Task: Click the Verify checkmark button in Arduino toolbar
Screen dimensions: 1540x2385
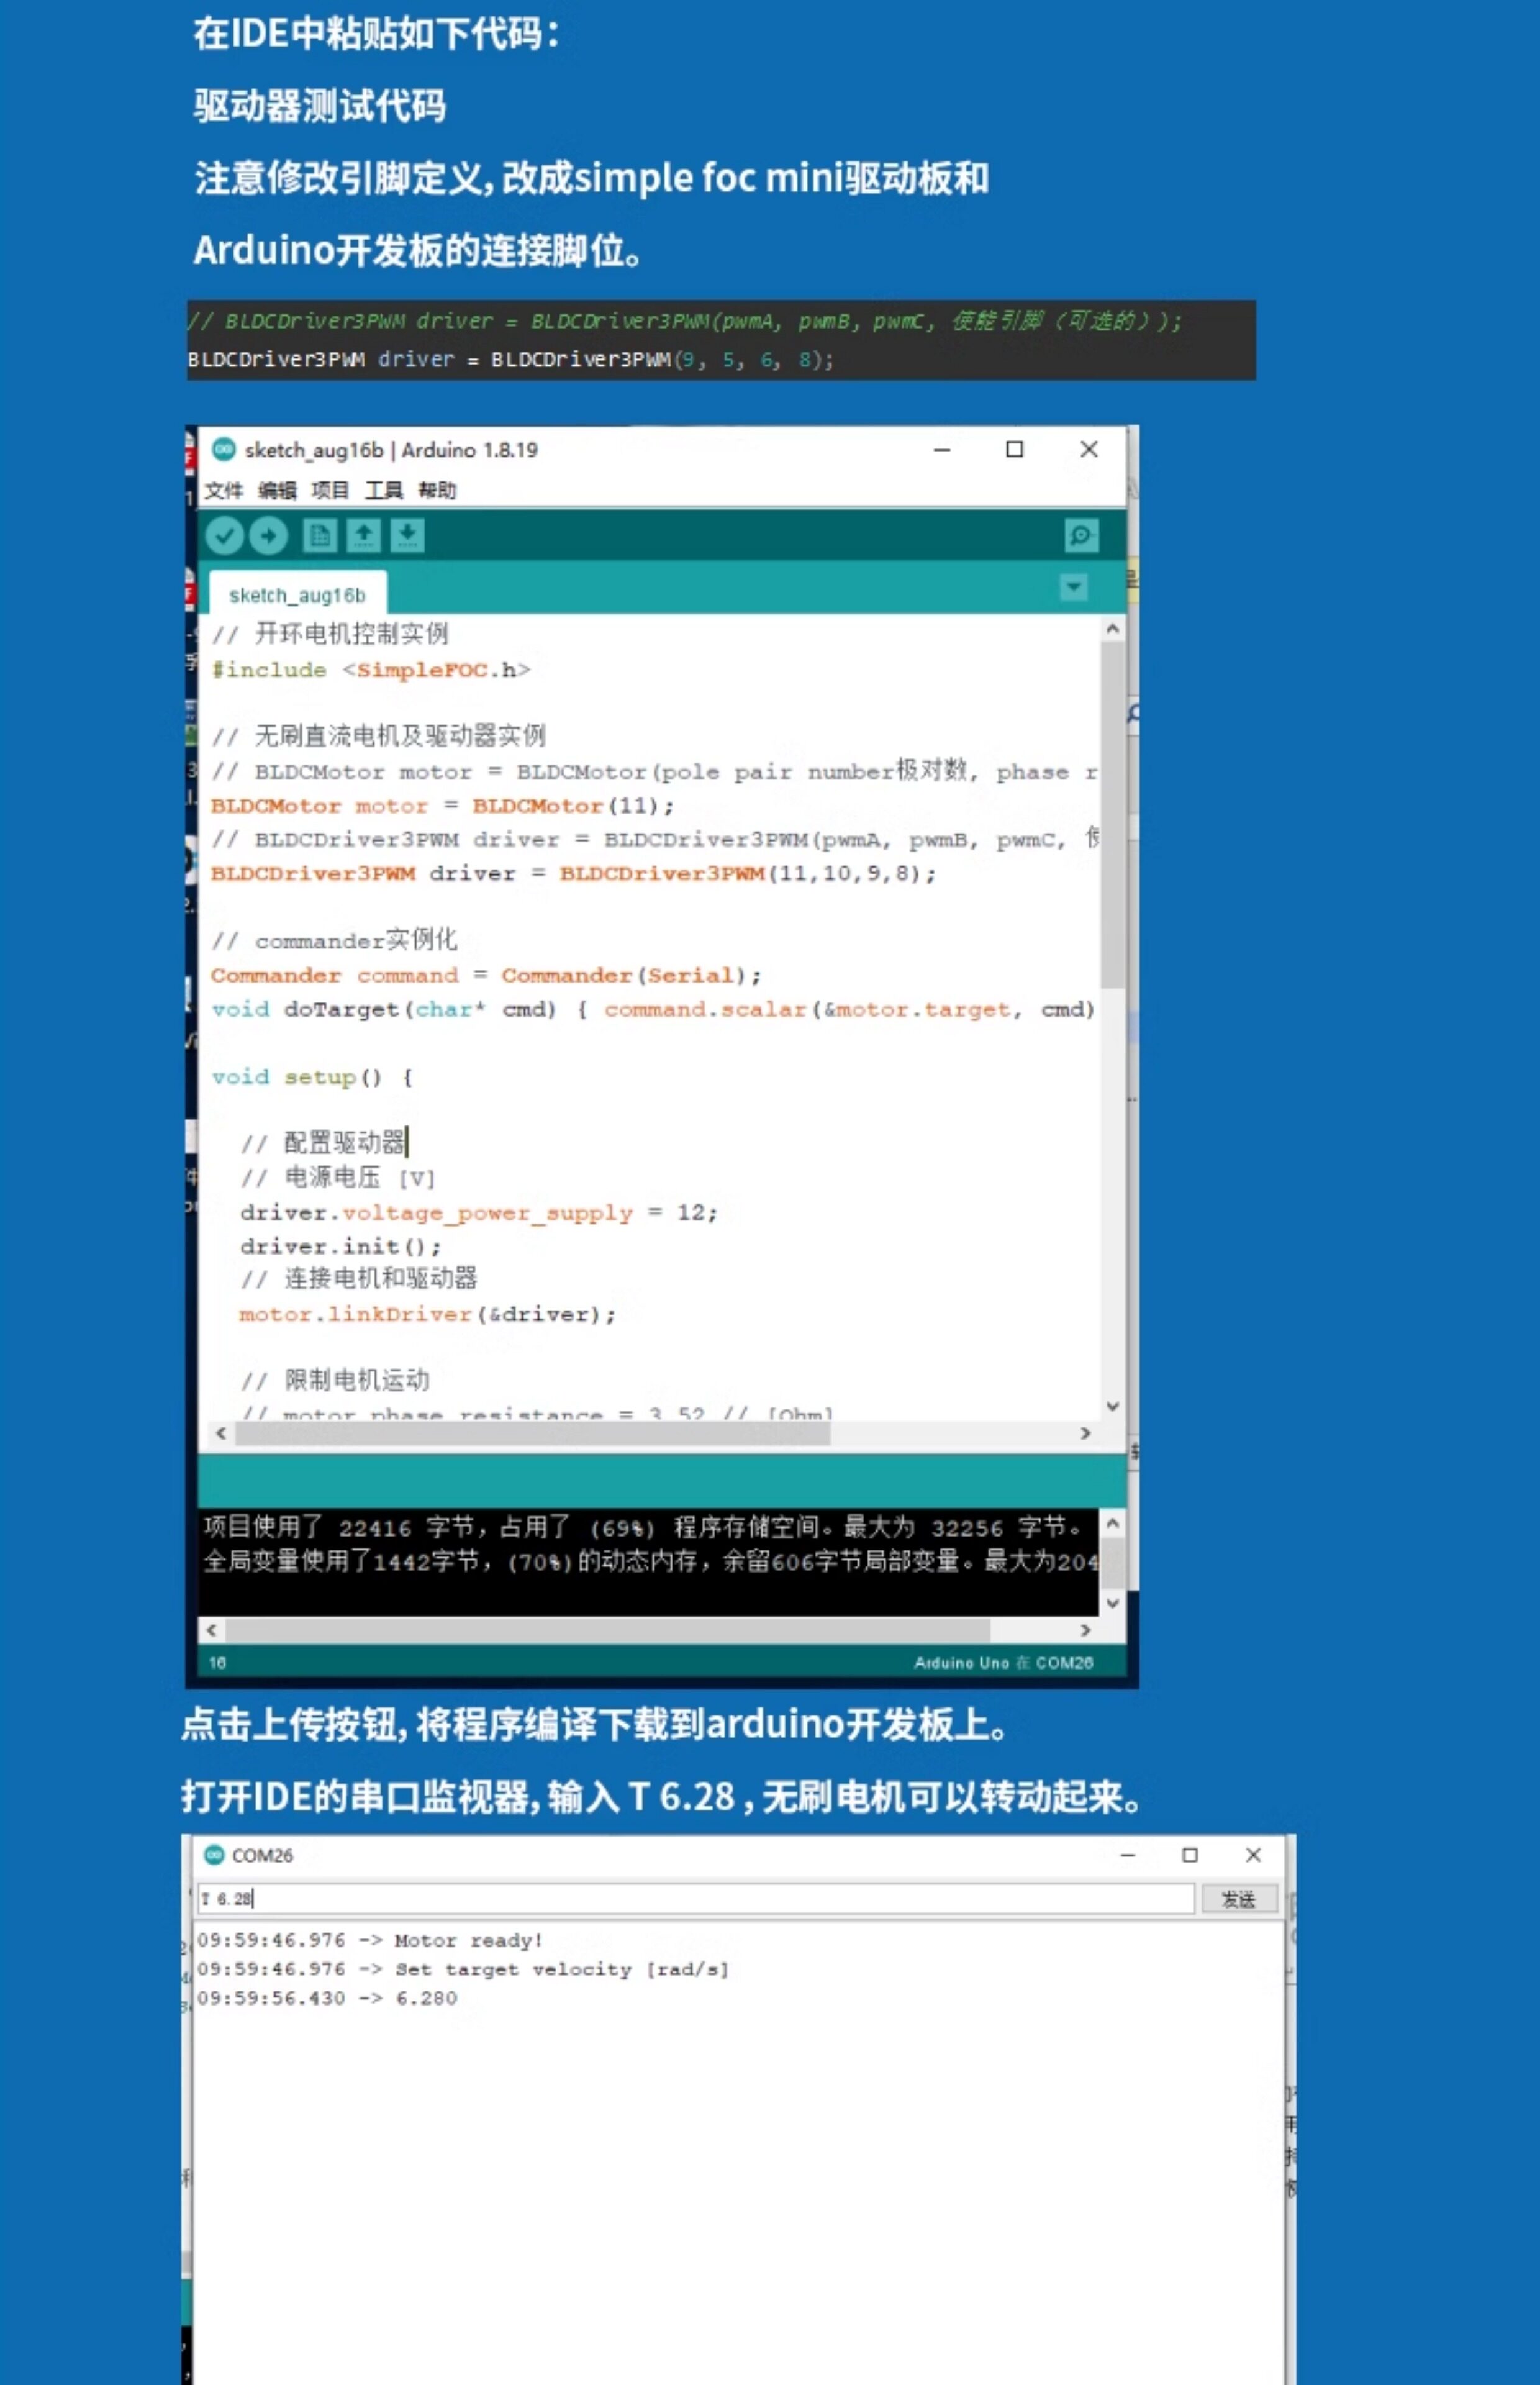Action: tap(225, 536)
